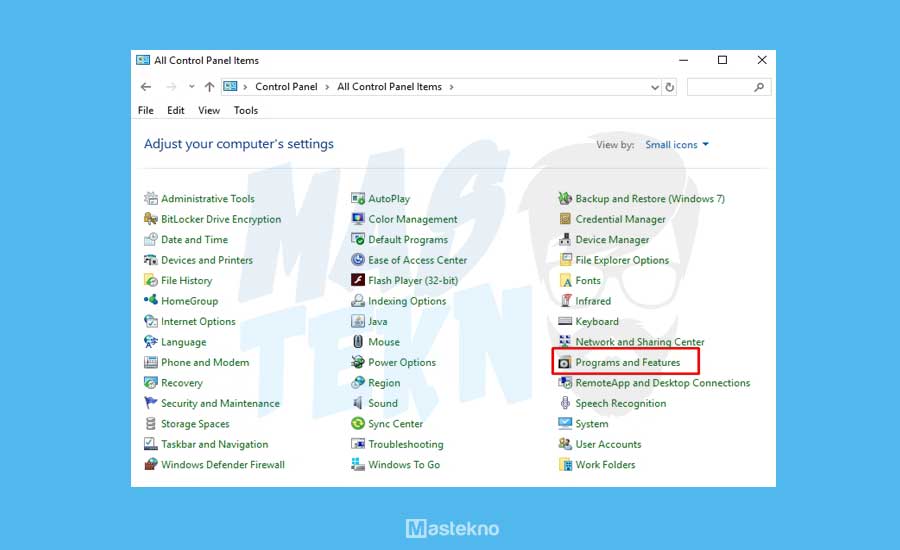Go back with the Back arrow
This screenshot has height=550, width=900.
(x=146, y=87)
